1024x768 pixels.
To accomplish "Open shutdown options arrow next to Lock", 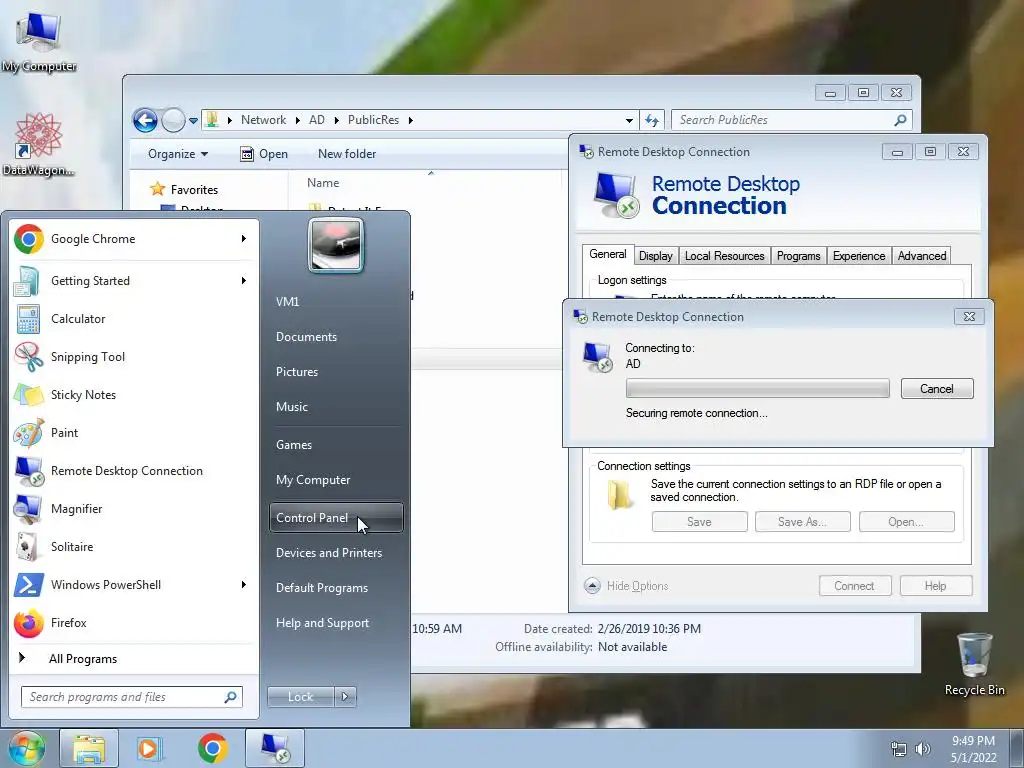I will (345, 697).
